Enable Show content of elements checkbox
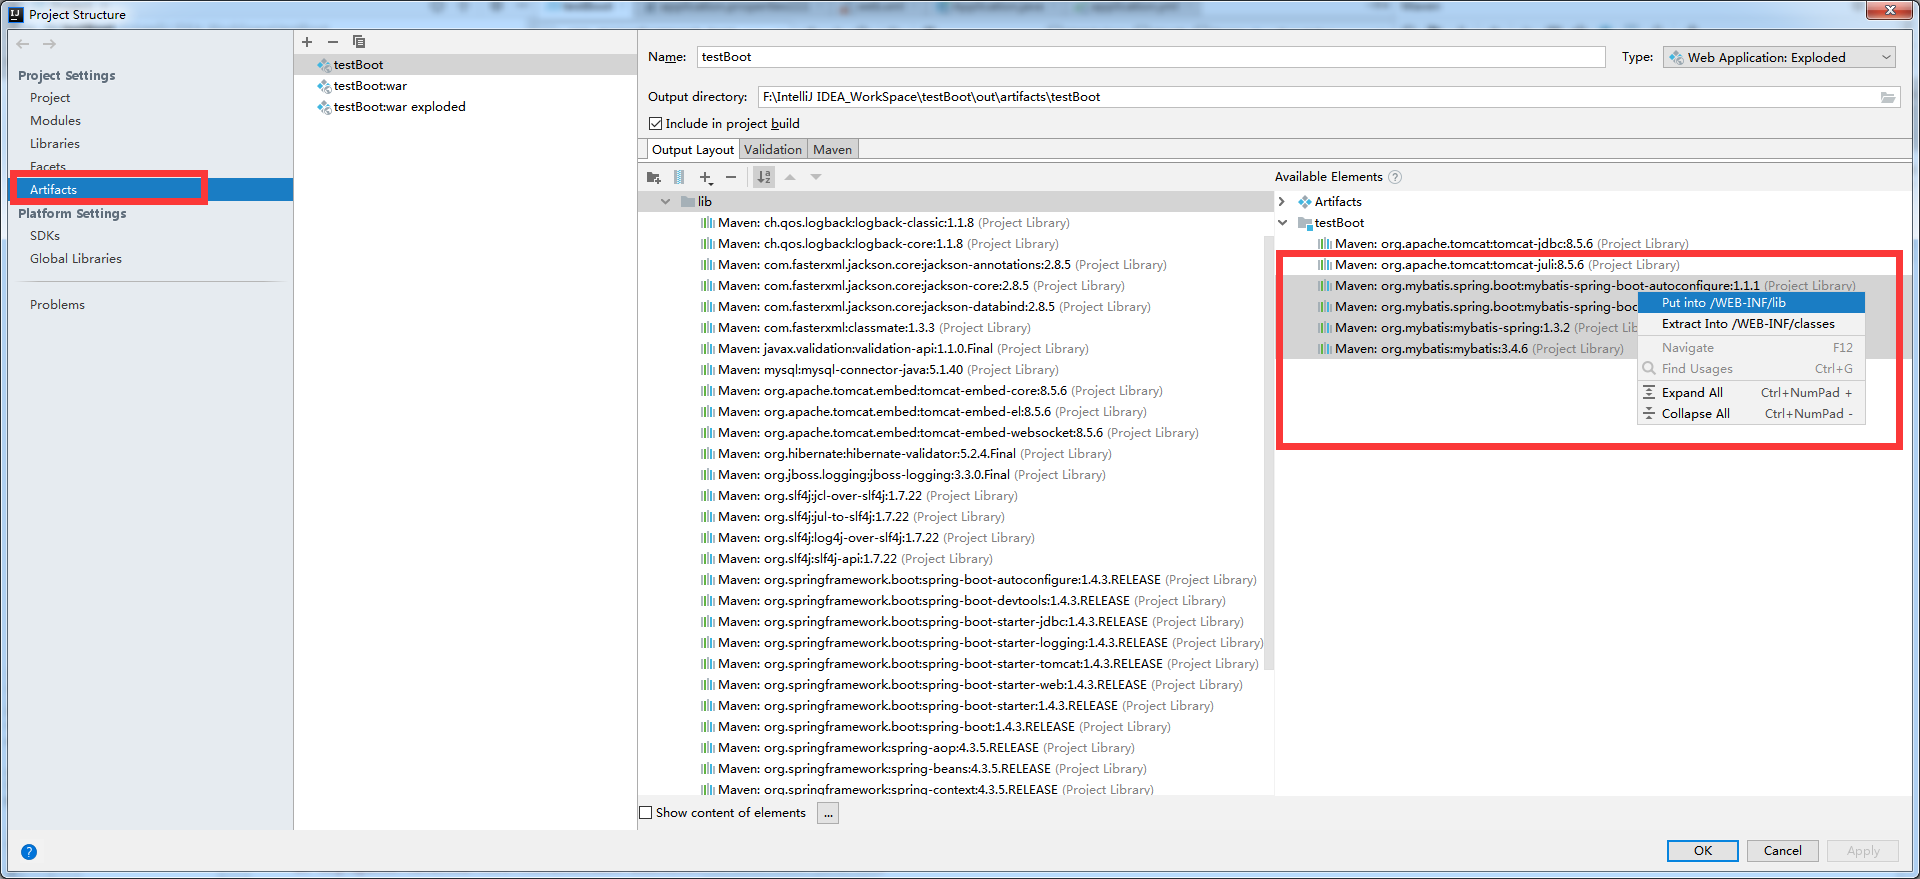This screenshot has width=1920, height=879. [x=646, y=813]
